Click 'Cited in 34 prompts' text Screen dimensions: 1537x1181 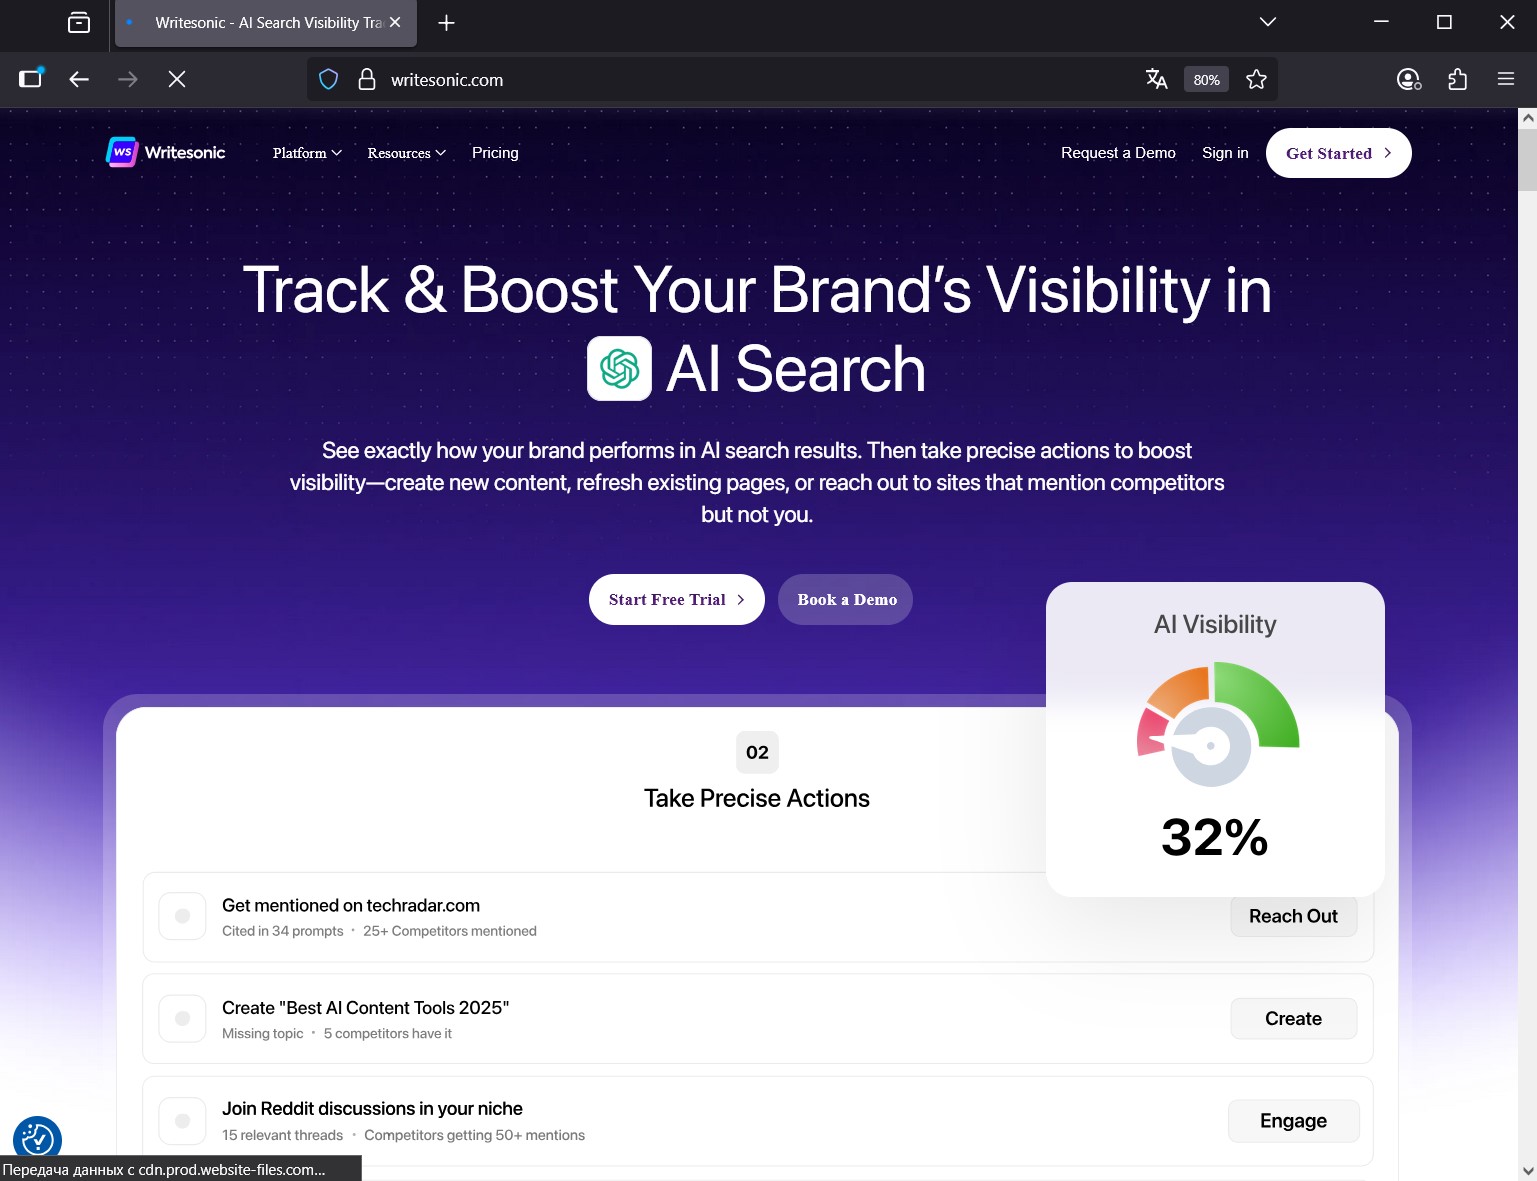click(283, 931)
